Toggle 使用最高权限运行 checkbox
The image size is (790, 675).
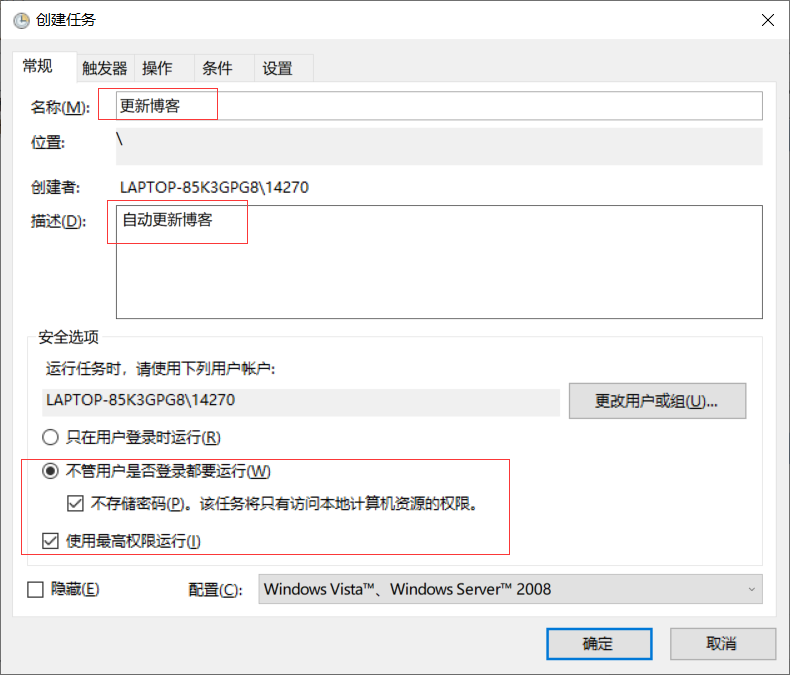50,541
